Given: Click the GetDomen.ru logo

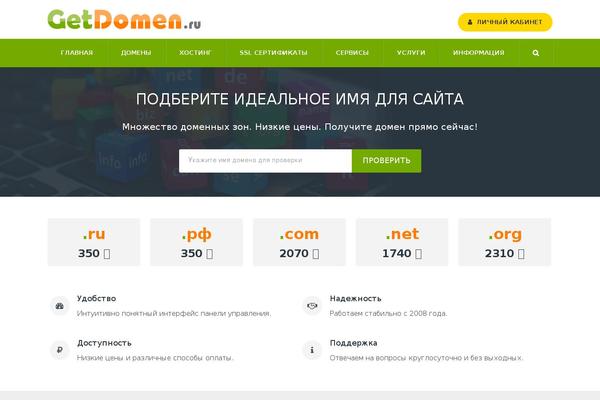Looking at the screenshot, I should (124, 20).
